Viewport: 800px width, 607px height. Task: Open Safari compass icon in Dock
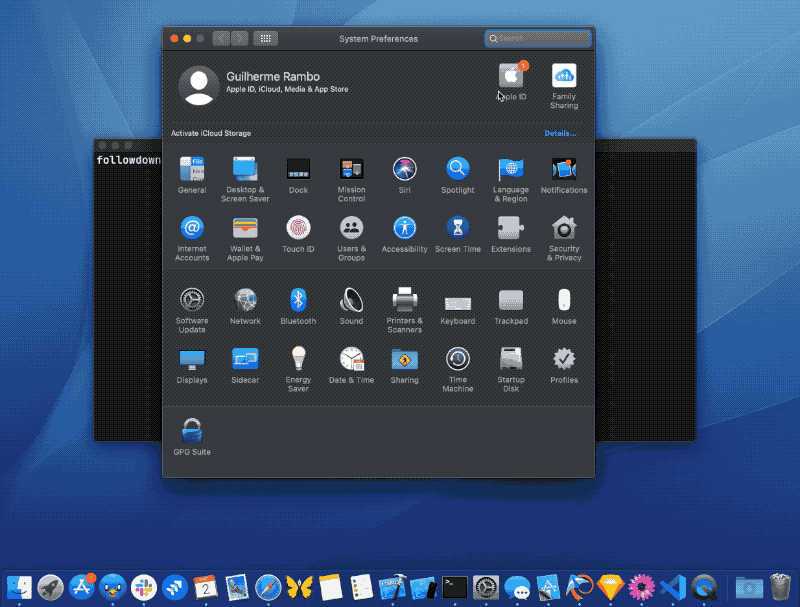(x=268, y=587)
